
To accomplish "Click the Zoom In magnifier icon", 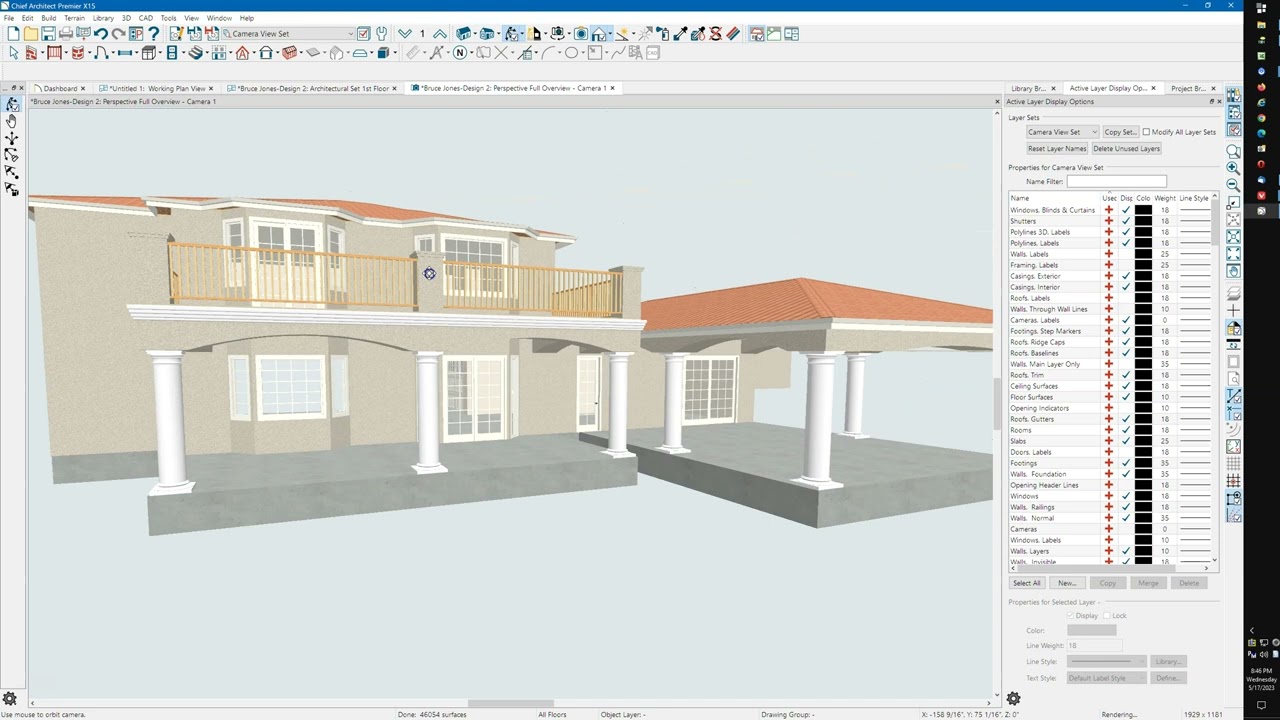I will [x=1233, y=168].
